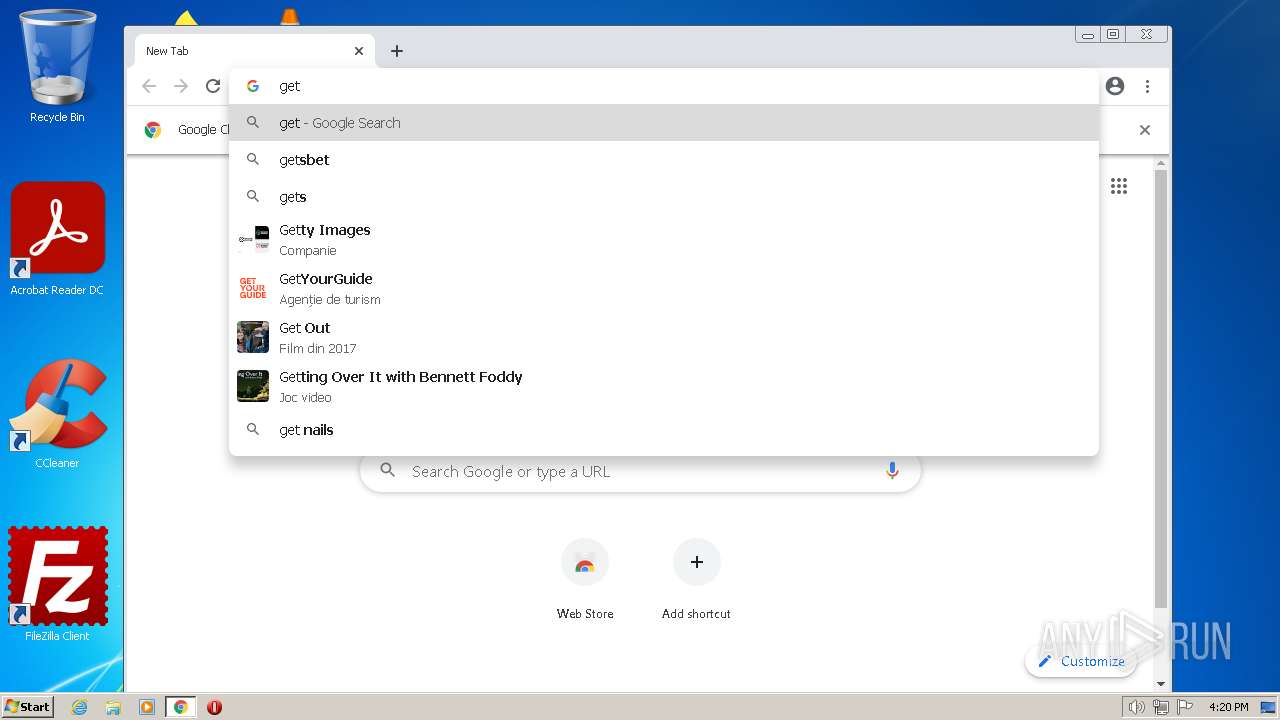Choose the 'getsbet' suggestion
Image resolution: width=1280 pixels, height=720 pixels.
coord(664,160)
